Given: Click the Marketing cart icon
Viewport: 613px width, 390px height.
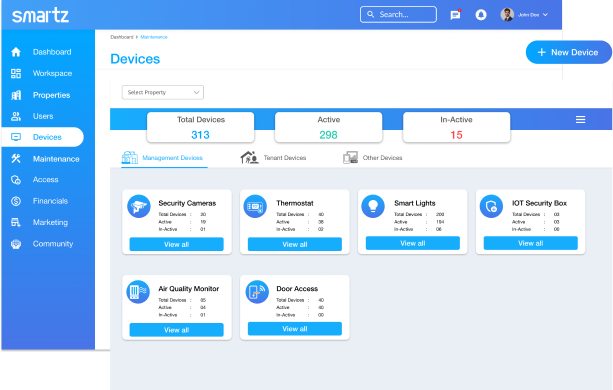Looking at the screenshot, I should [16, 222].
